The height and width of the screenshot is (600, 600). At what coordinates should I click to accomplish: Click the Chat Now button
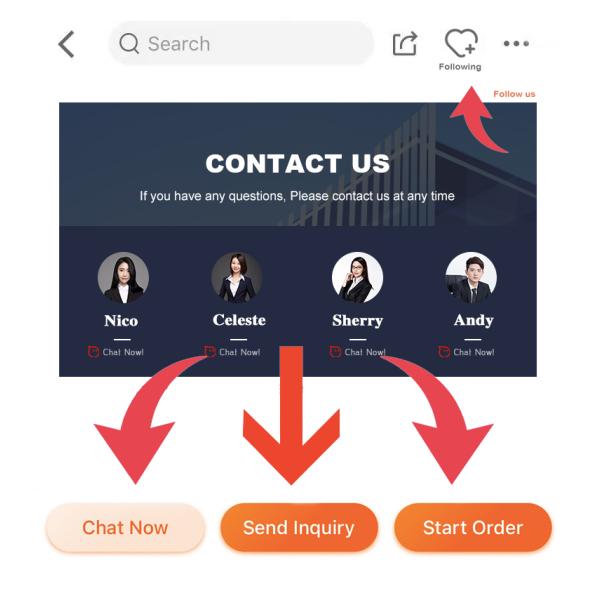(x=125, y=528)
